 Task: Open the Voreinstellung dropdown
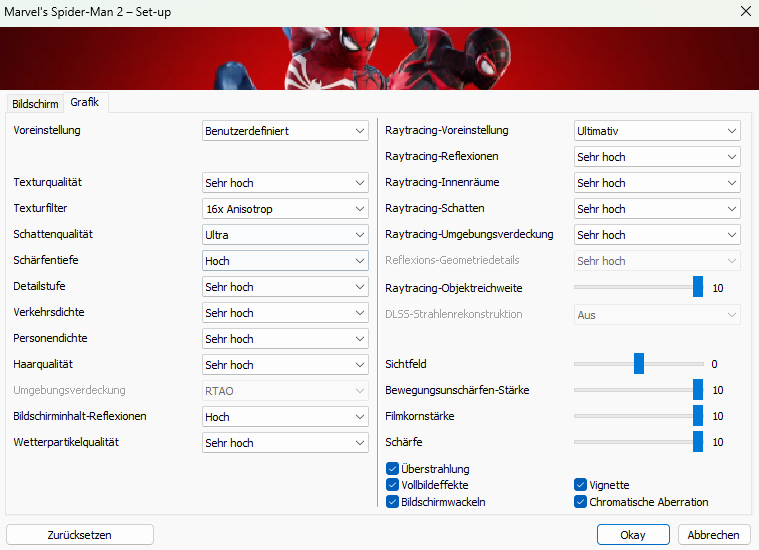[x=285, y=131]
